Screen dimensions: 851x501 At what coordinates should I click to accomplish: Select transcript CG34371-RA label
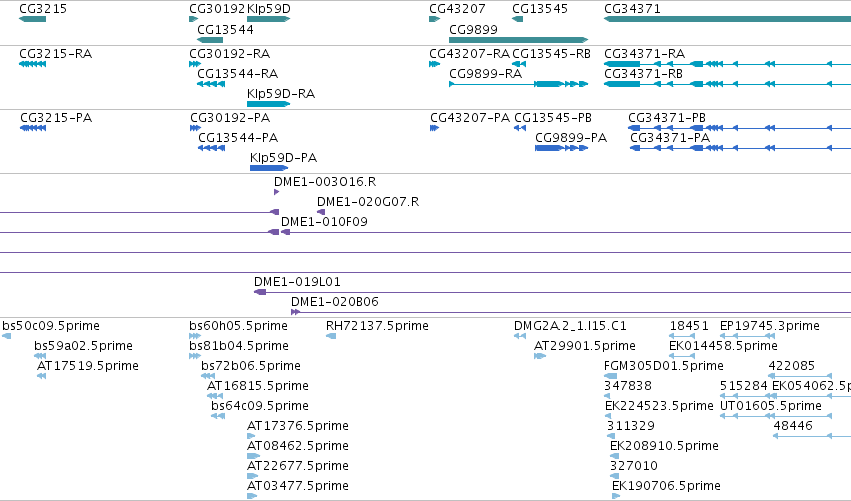[x=644, y=54]
